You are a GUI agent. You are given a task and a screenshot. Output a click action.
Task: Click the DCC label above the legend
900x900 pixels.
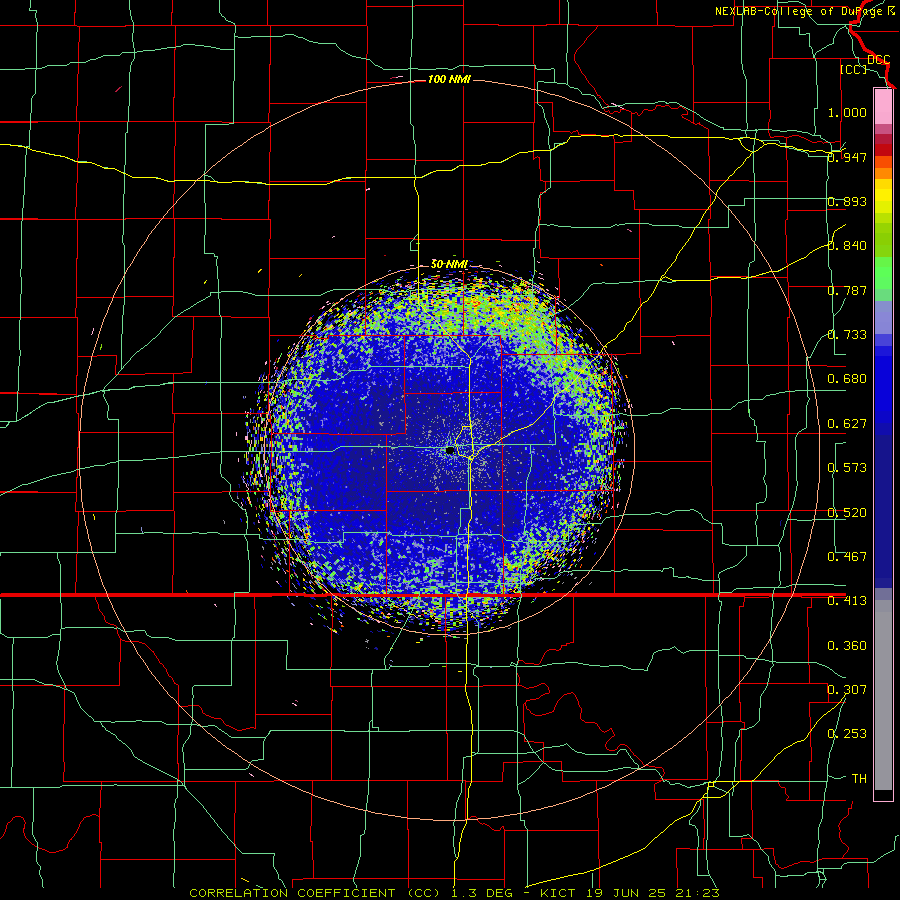point(878,60)
